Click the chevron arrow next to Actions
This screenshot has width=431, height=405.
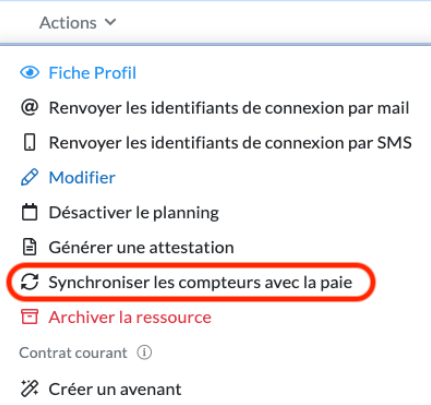(110, 22)
